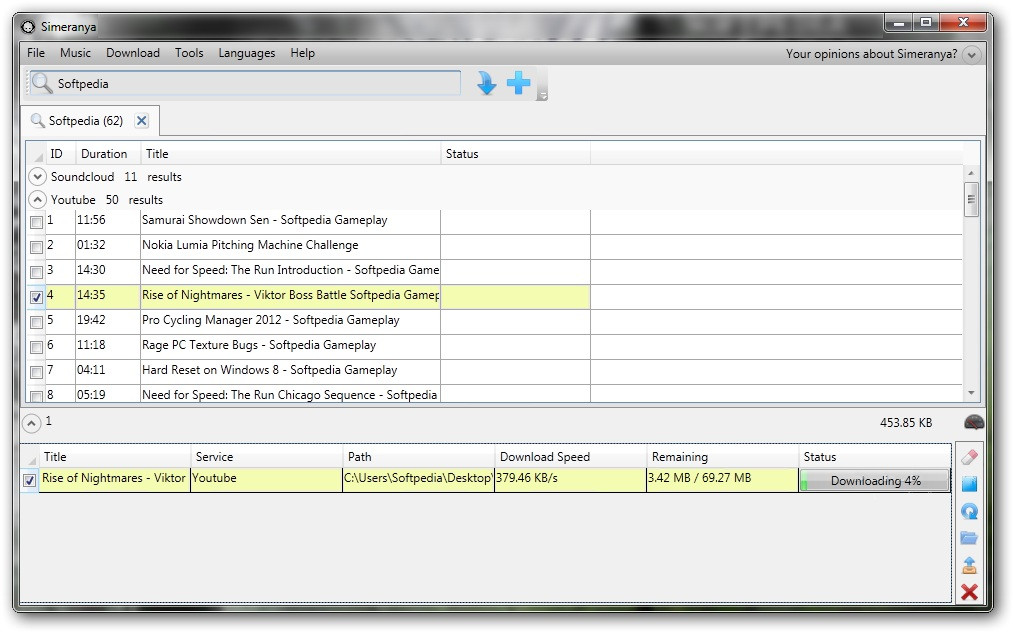The image size is (1014, 633).
Task: Tick checkbox for Hard Reset on Windows 8
Action: [37, 372]
